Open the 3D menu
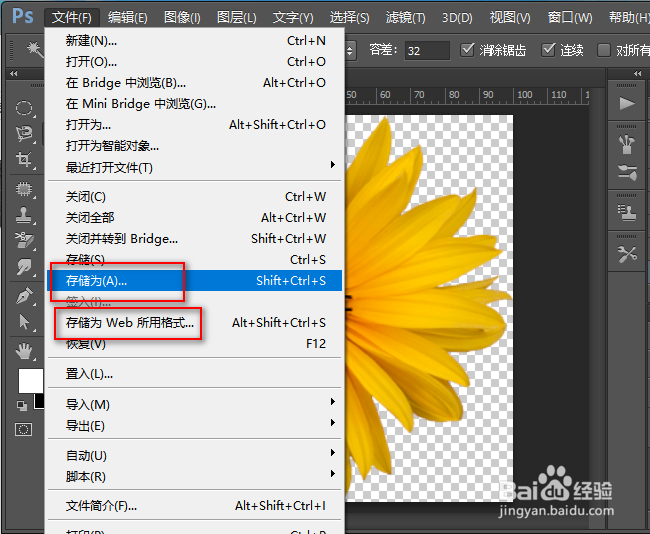650x534 pixels. (x=457, y=17)
